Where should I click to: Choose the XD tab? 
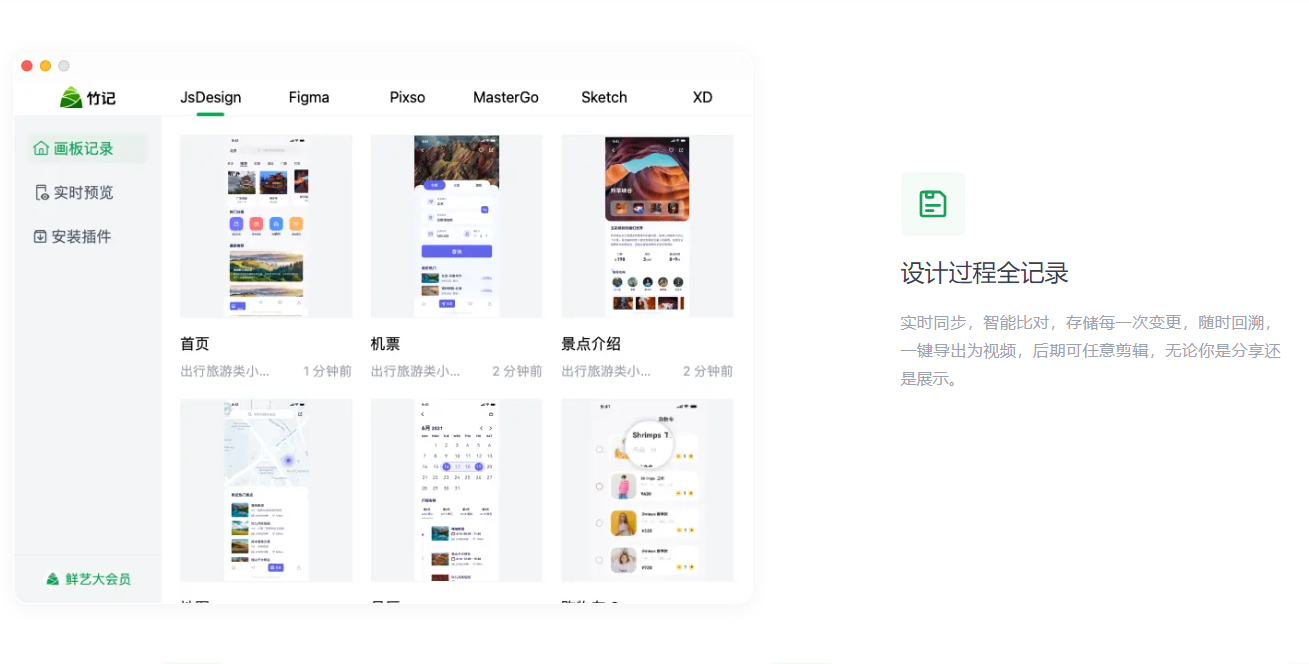703,97
